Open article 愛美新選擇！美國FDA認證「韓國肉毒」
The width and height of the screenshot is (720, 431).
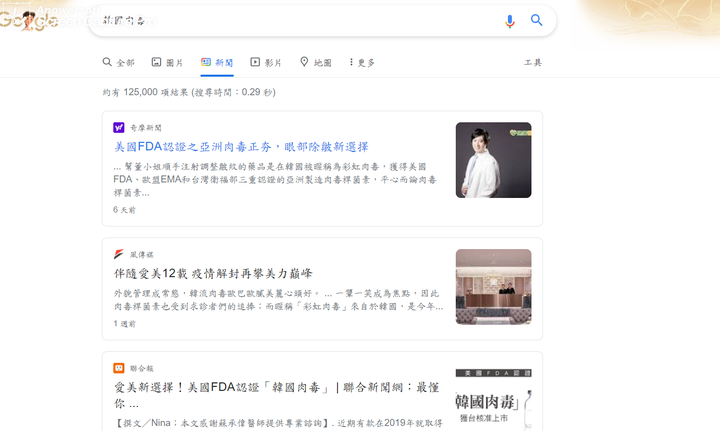tap(276, 395)
